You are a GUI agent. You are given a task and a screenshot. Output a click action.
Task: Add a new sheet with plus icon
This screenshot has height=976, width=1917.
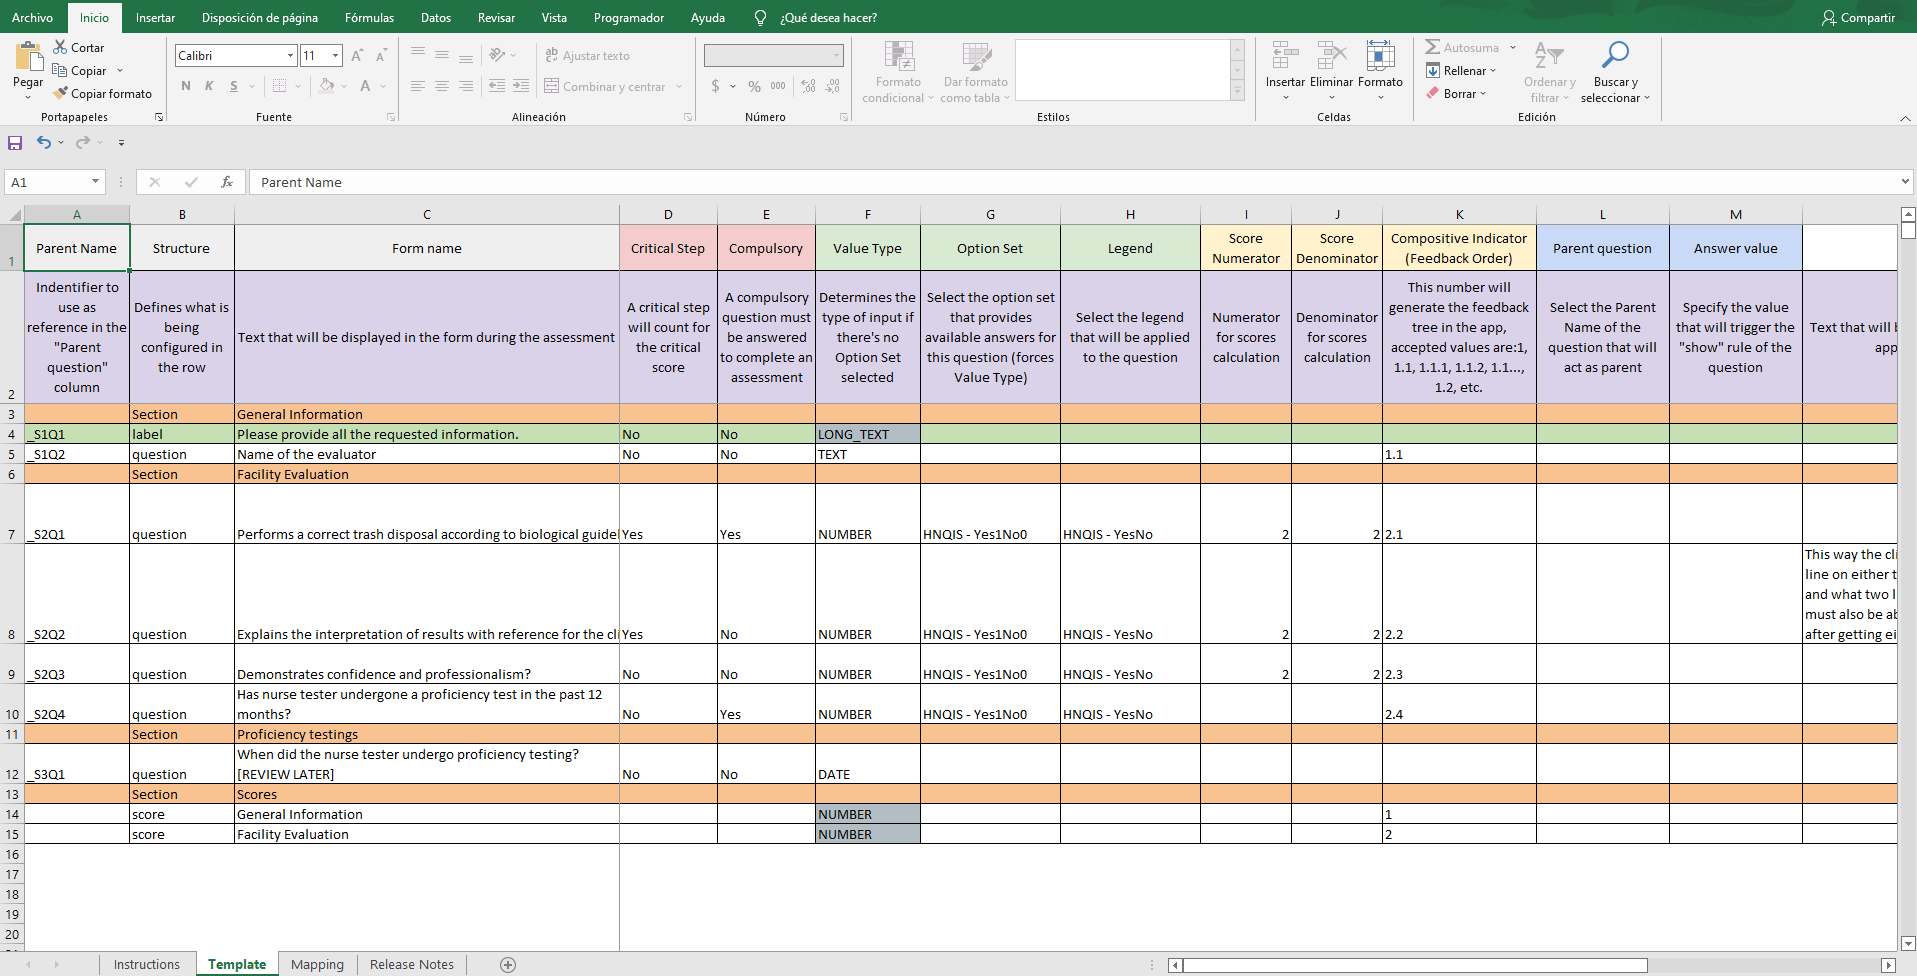pyautogui.click(x=508, y=965)
